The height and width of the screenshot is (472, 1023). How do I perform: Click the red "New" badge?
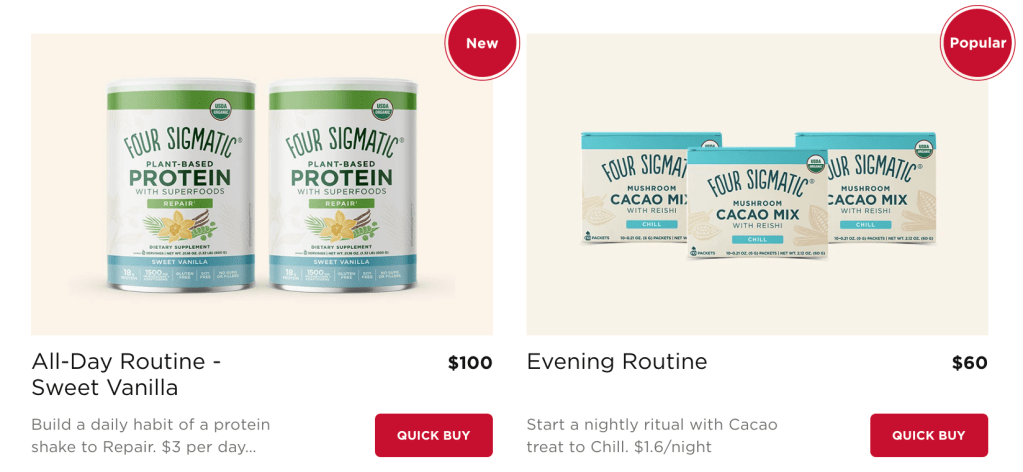click(482, 43)
